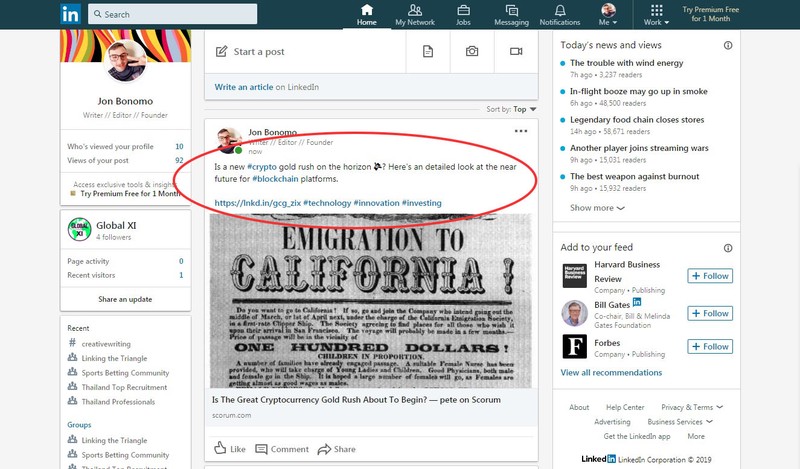This screenshot has width=800, height=469.
Task: Open the post options three-dots menu
Action: 520,131
